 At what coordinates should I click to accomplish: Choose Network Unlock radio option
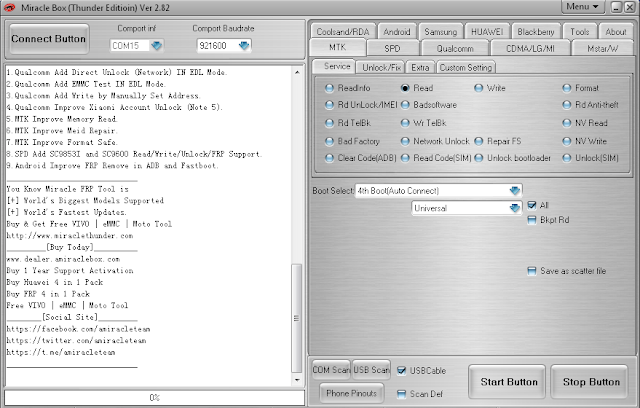tap(435, 141)
